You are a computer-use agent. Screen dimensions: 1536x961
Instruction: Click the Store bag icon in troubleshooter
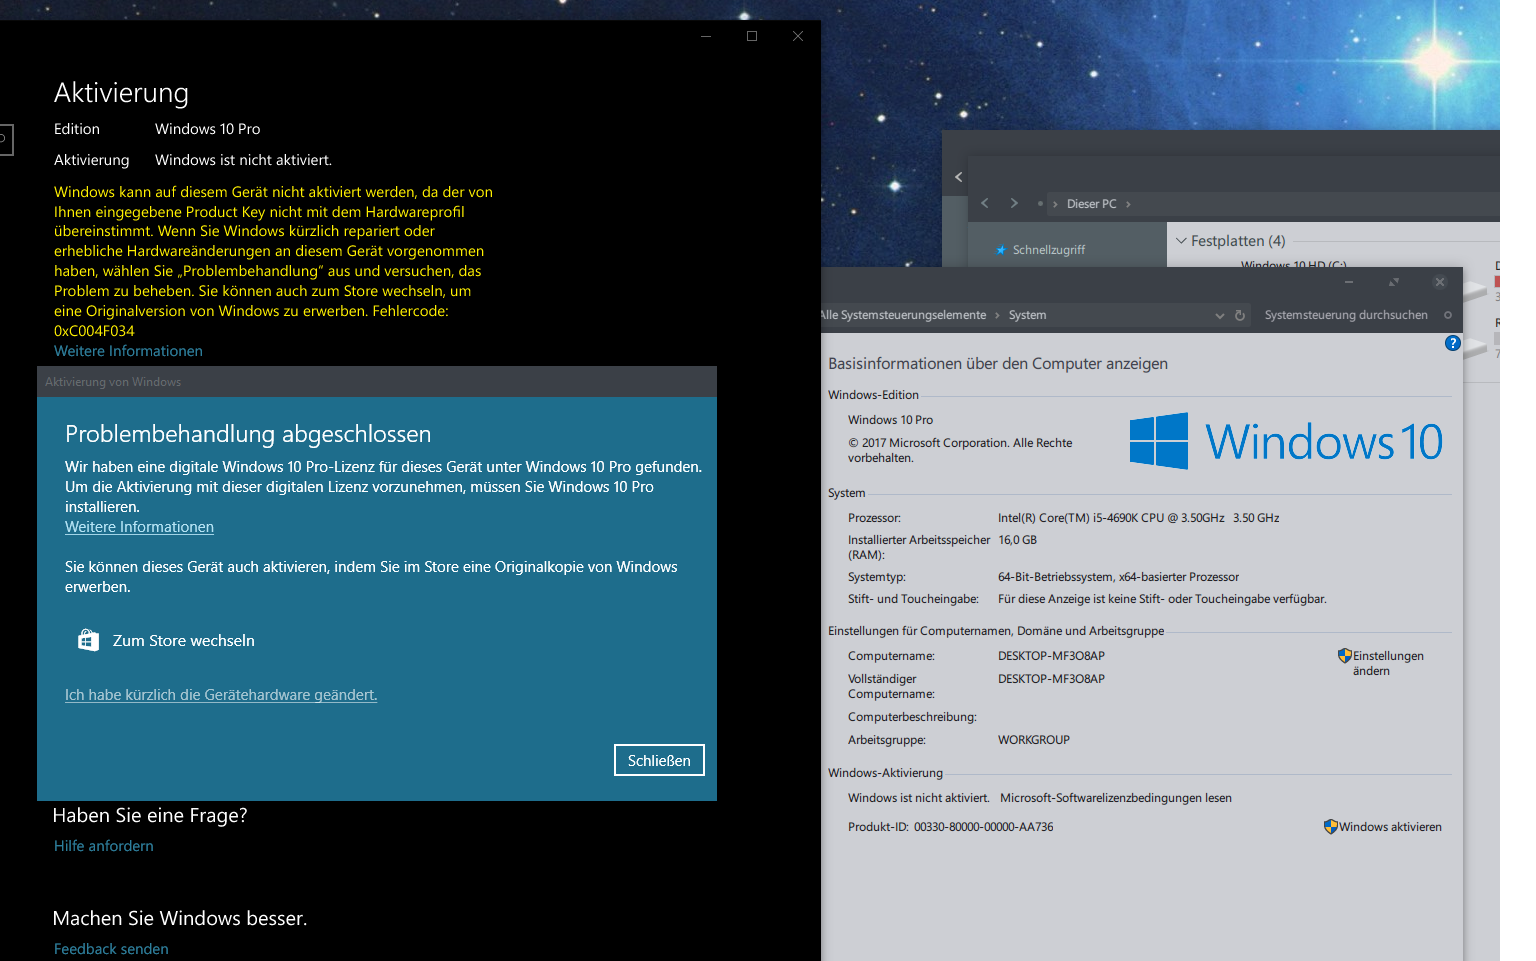point(88,640)
